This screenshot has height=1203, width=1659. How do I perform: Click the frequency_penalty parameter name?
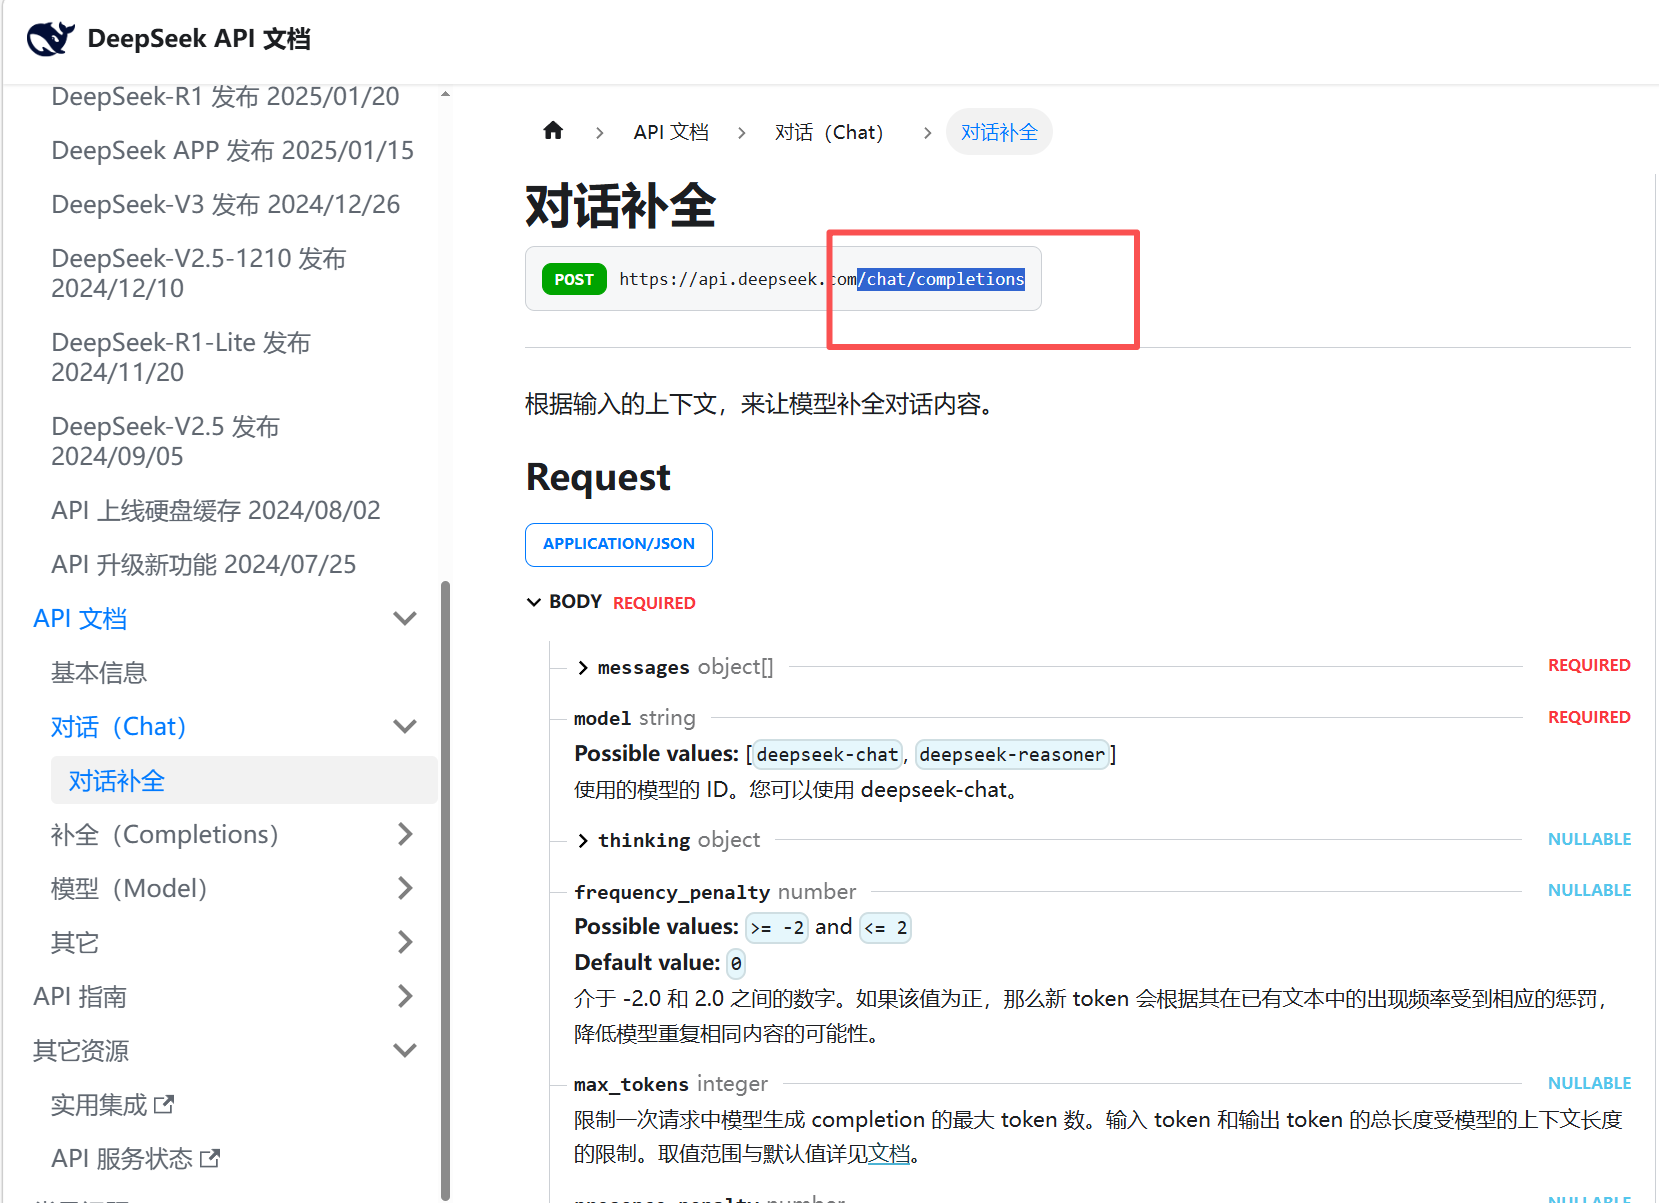672,892
